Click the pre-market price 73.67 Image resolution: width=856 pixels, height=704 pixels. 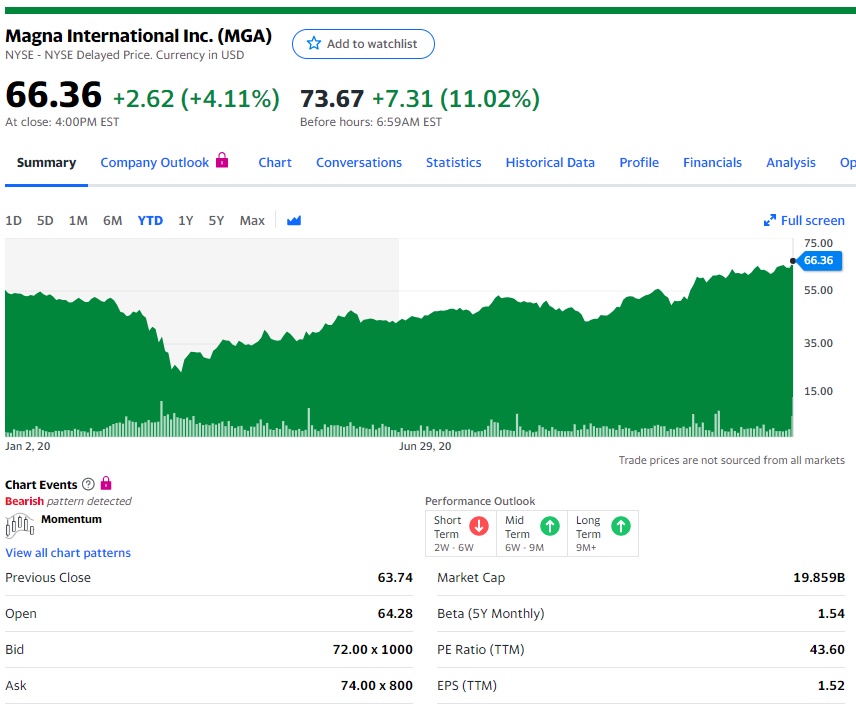point(332,99)
